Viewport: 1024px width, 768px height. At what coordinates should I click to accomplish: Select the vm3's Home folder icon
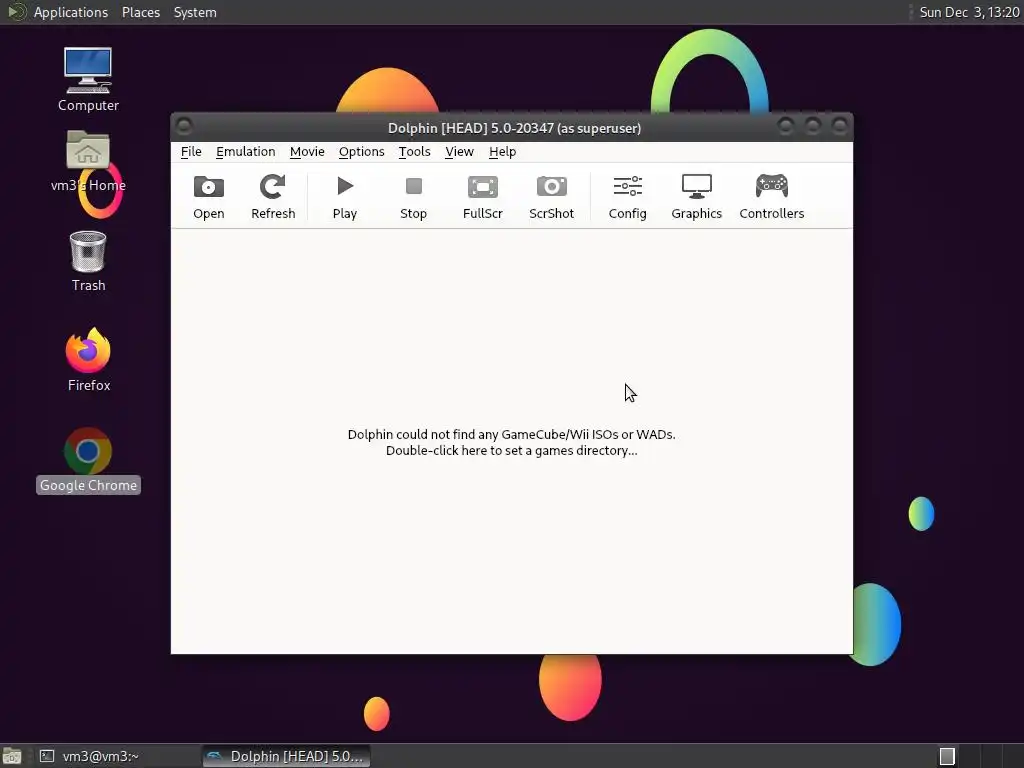(x=88, y=161)
